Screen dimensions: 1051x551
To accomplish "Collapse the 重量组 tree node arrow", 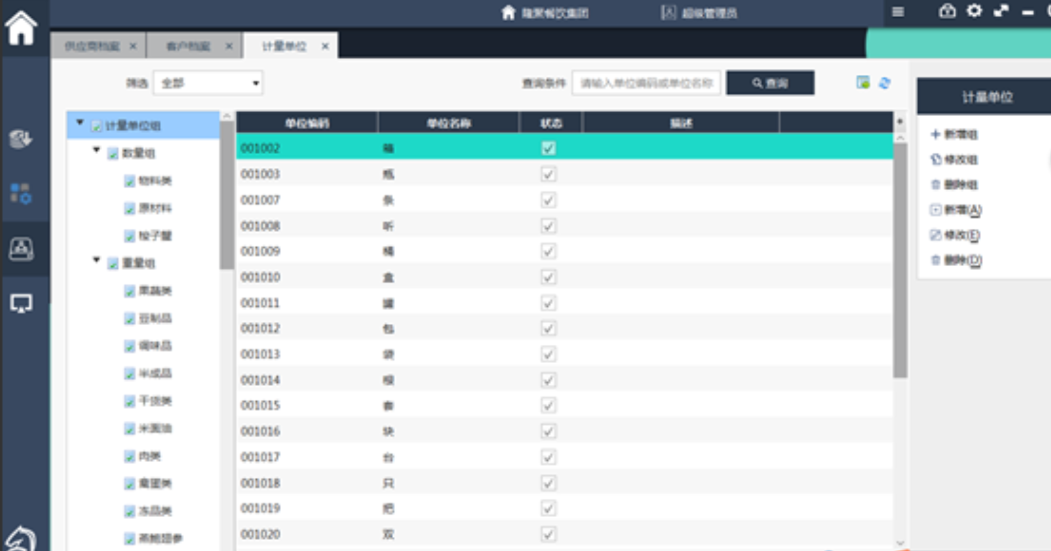I will click(x=97, y=261).
